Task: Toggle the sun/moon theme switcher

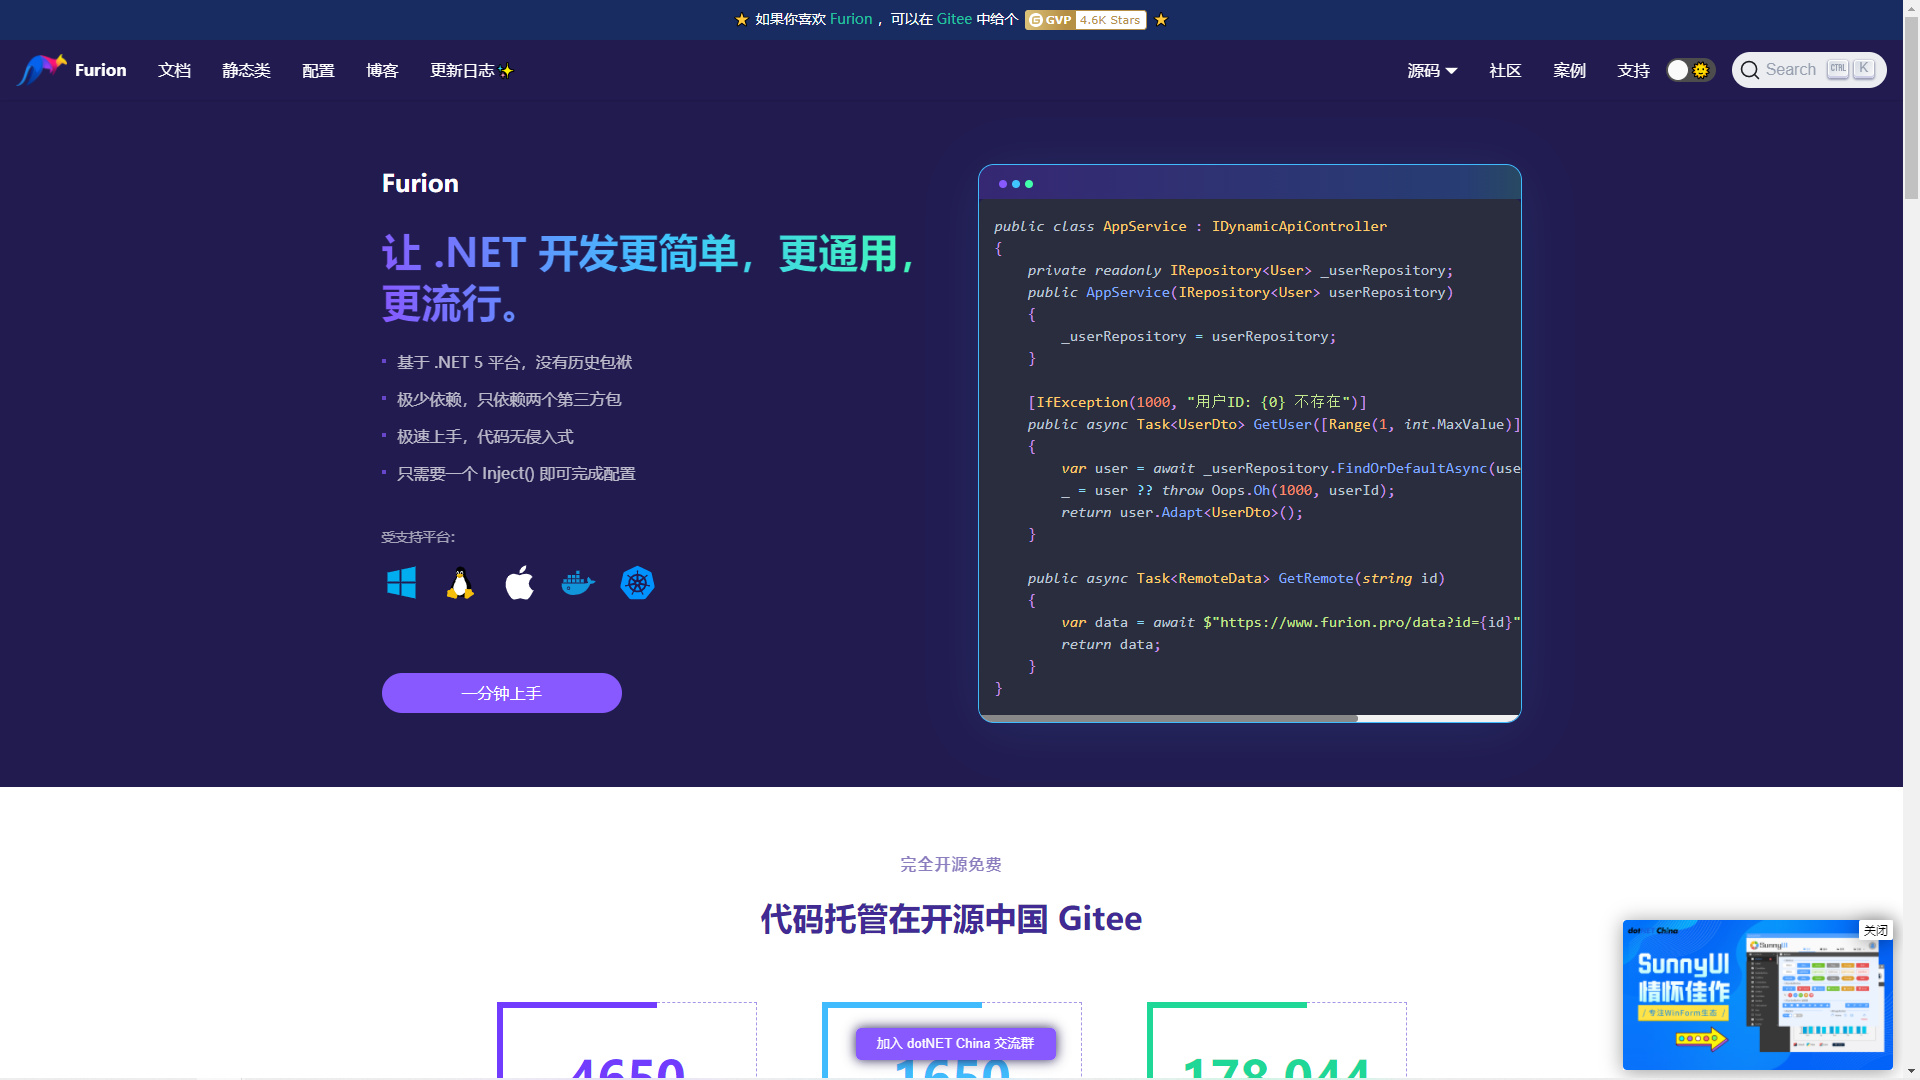Action: (x=1691, y=70)
